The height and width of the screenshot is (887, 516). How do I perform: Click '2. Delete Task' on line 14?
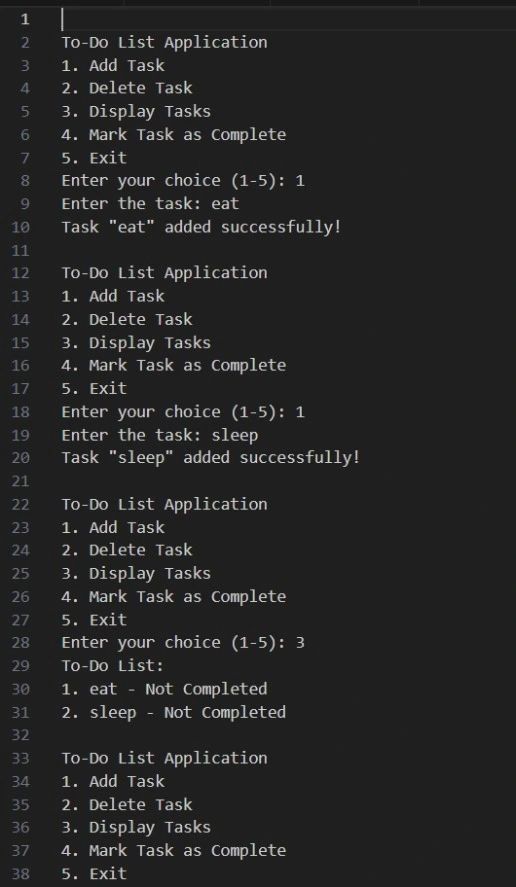[x=127, y=320]
